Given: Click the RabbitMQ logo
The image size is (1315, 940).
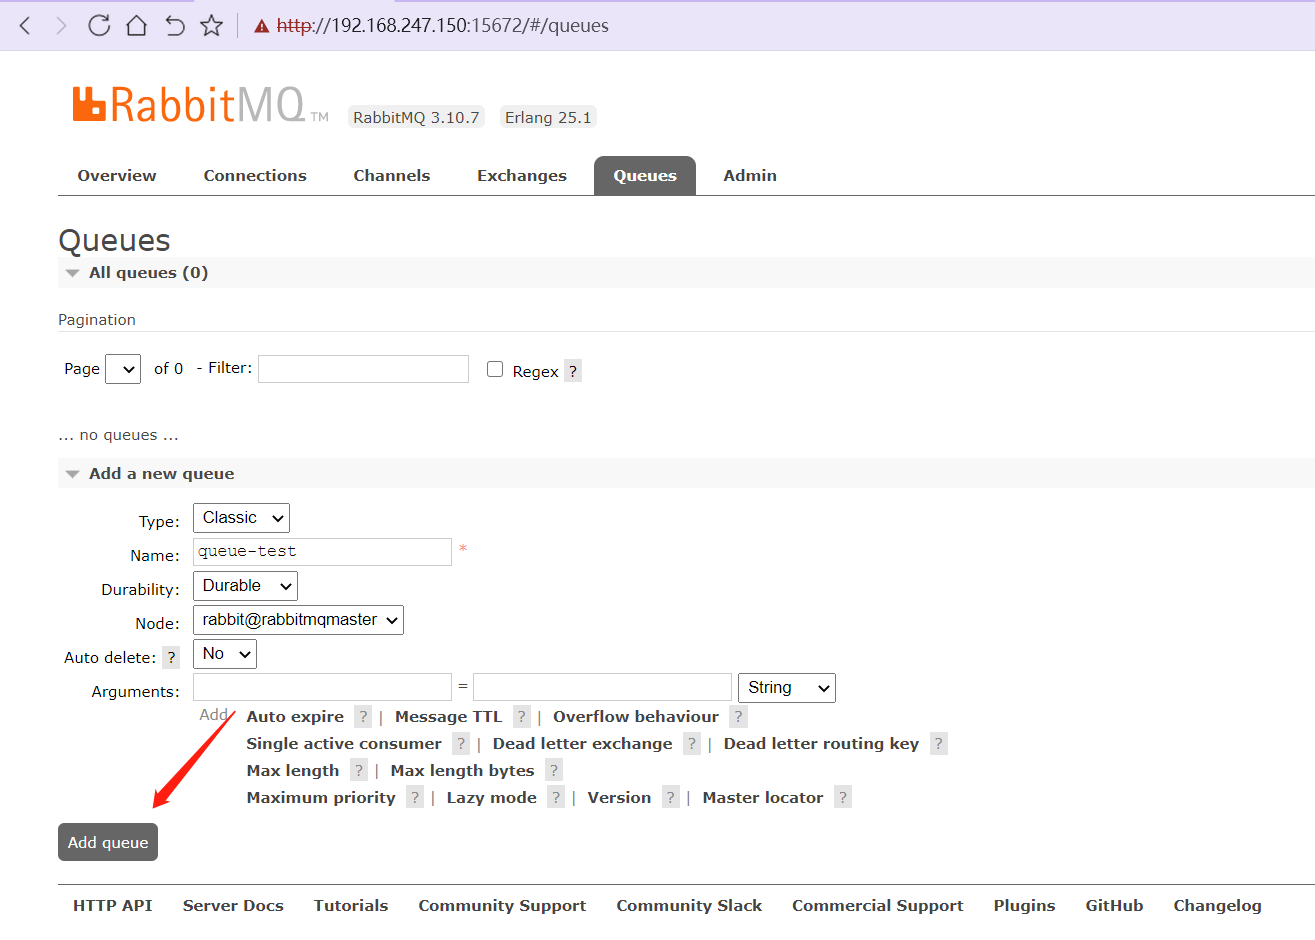Looking at the screenshot, I should [x=200, y=105].
